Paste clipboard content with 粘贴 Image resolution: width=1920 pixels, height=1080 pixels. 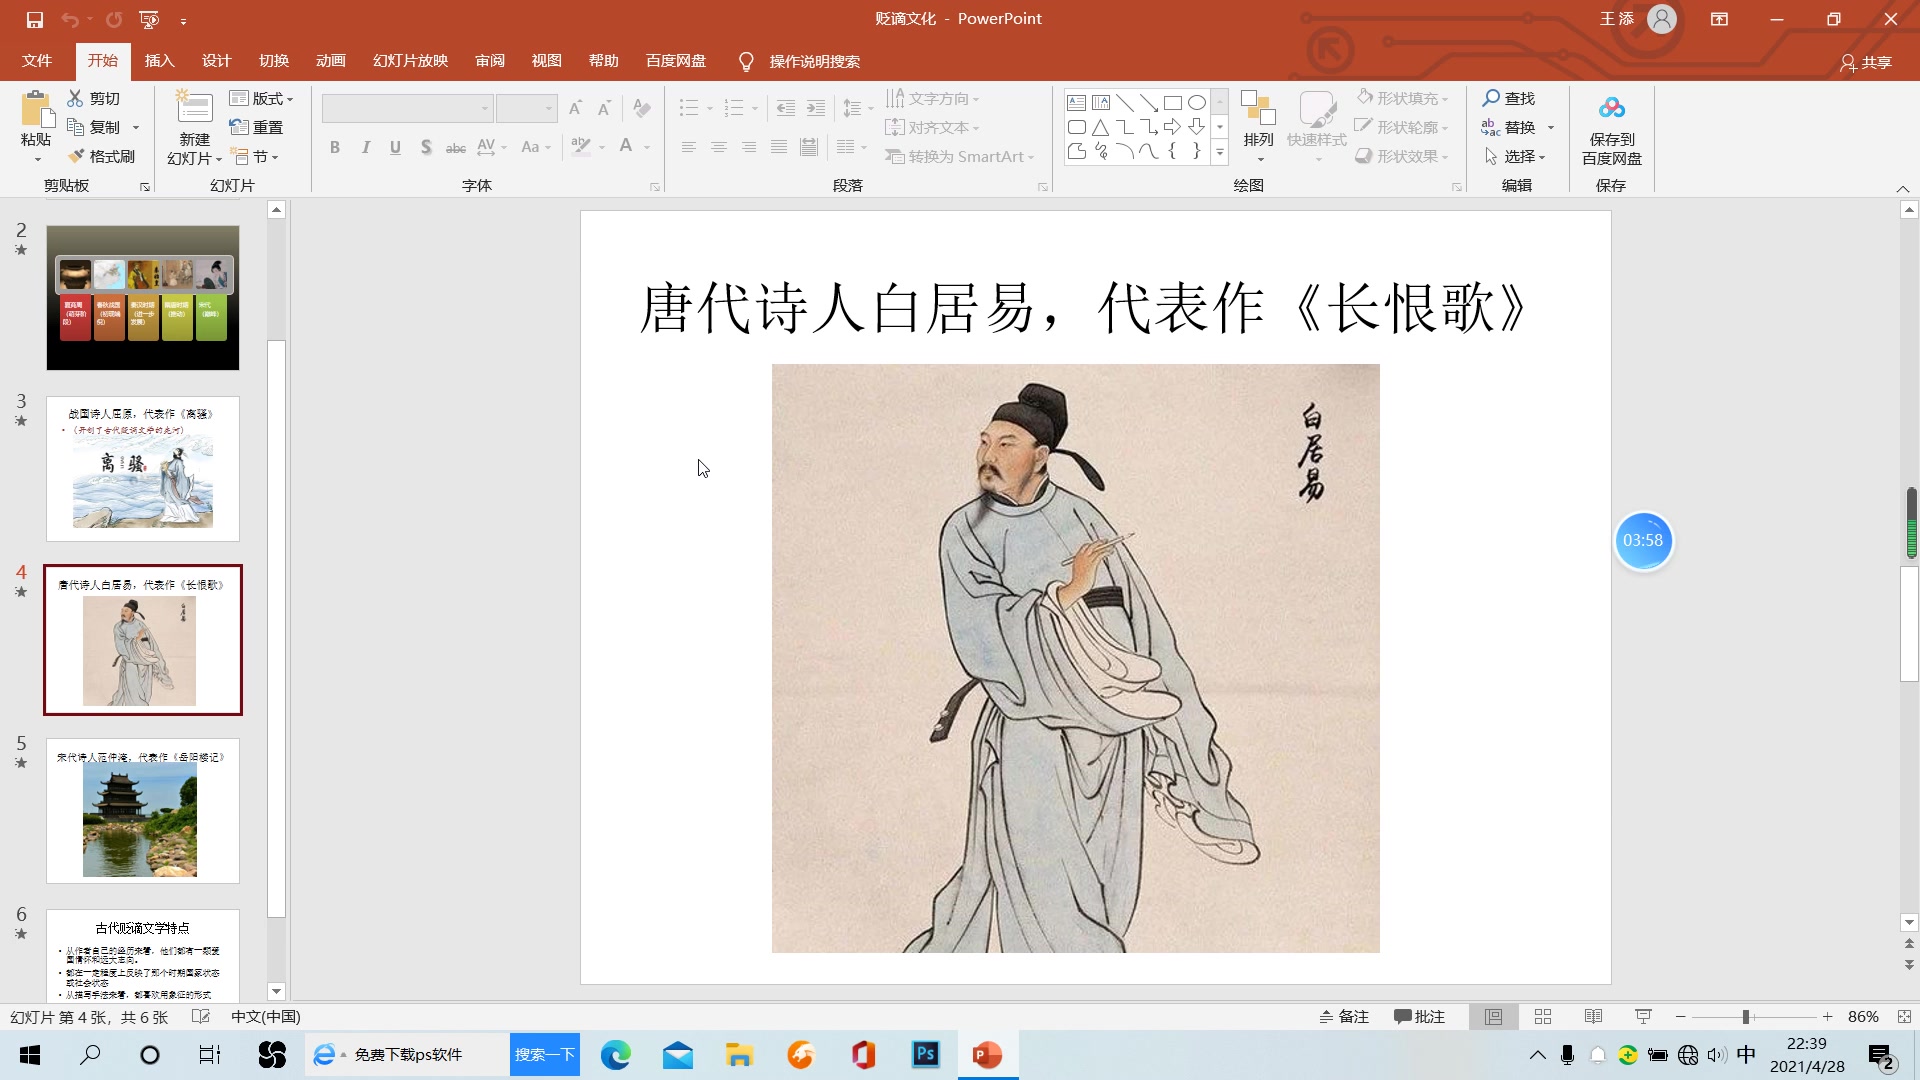(x=36, y=127)
